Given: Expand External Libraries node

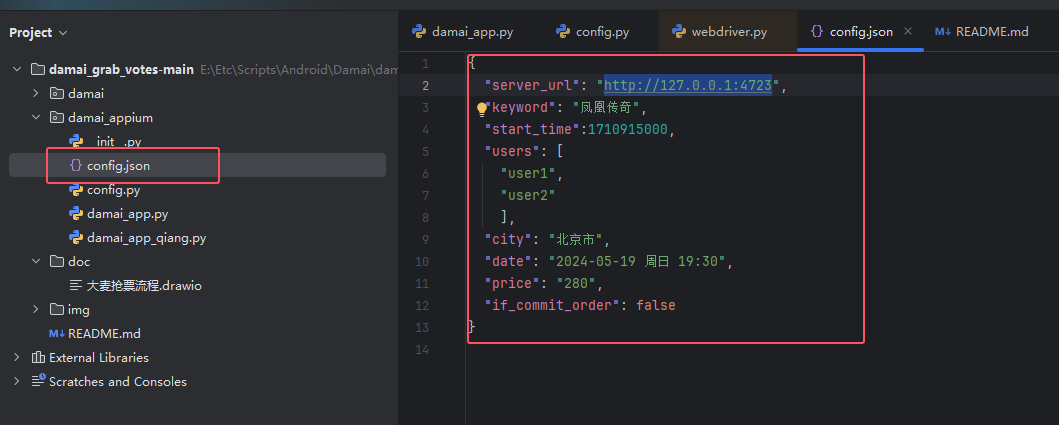Looking at the screenshot, I should point(18,357).
